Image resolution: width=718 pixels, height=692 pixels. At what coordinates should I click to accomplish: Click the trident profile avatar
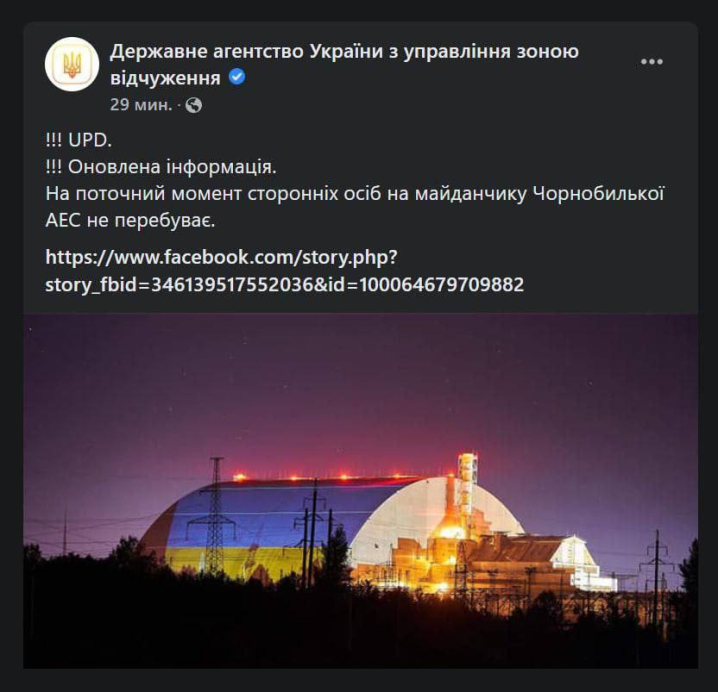pos(71,63)
